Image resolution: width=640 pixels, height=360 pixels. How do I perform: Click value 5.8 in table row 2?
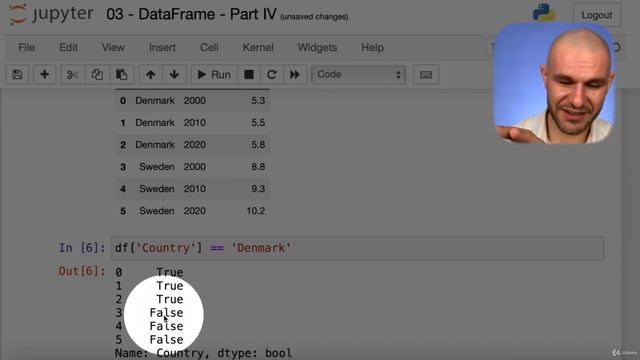click(258, 144)
